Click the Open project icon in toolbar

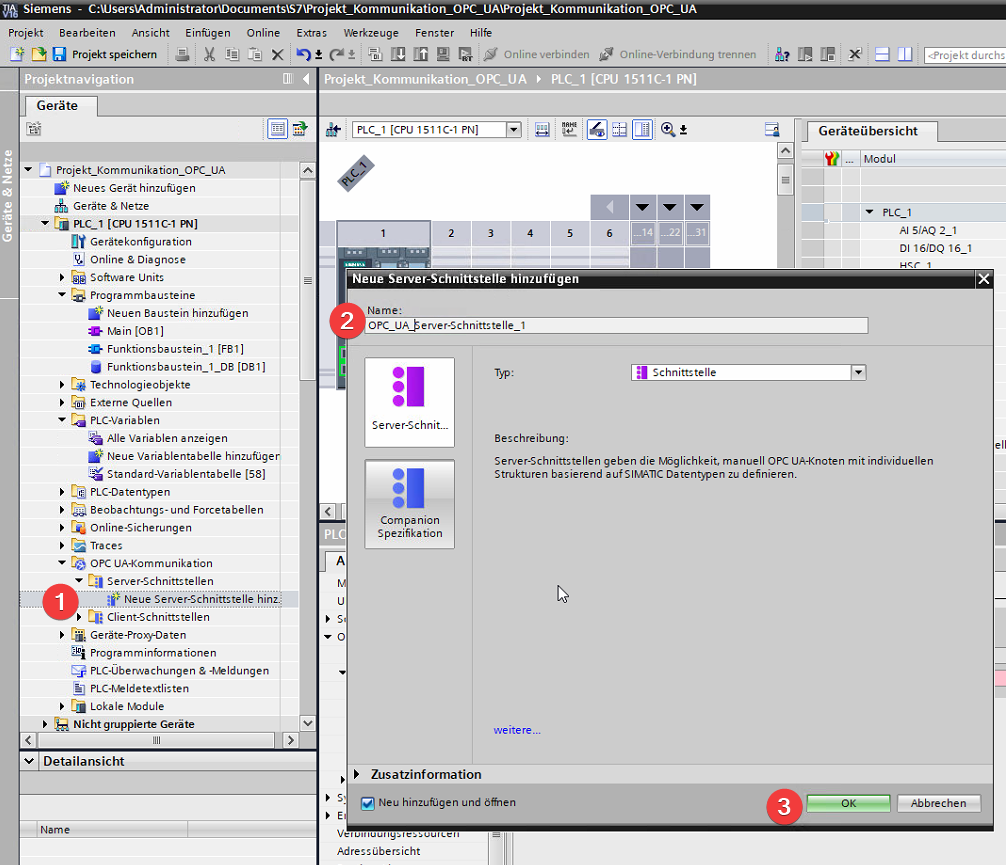38,55
